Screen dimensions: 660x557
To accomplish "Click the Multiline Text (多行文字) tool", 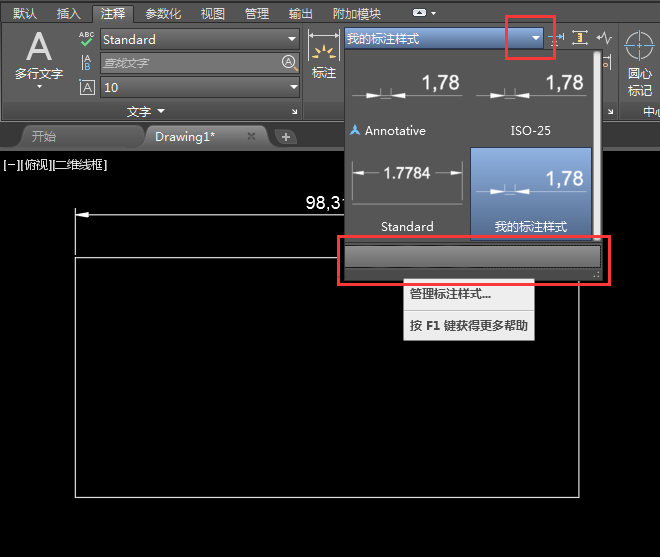I will click(39, 55).
